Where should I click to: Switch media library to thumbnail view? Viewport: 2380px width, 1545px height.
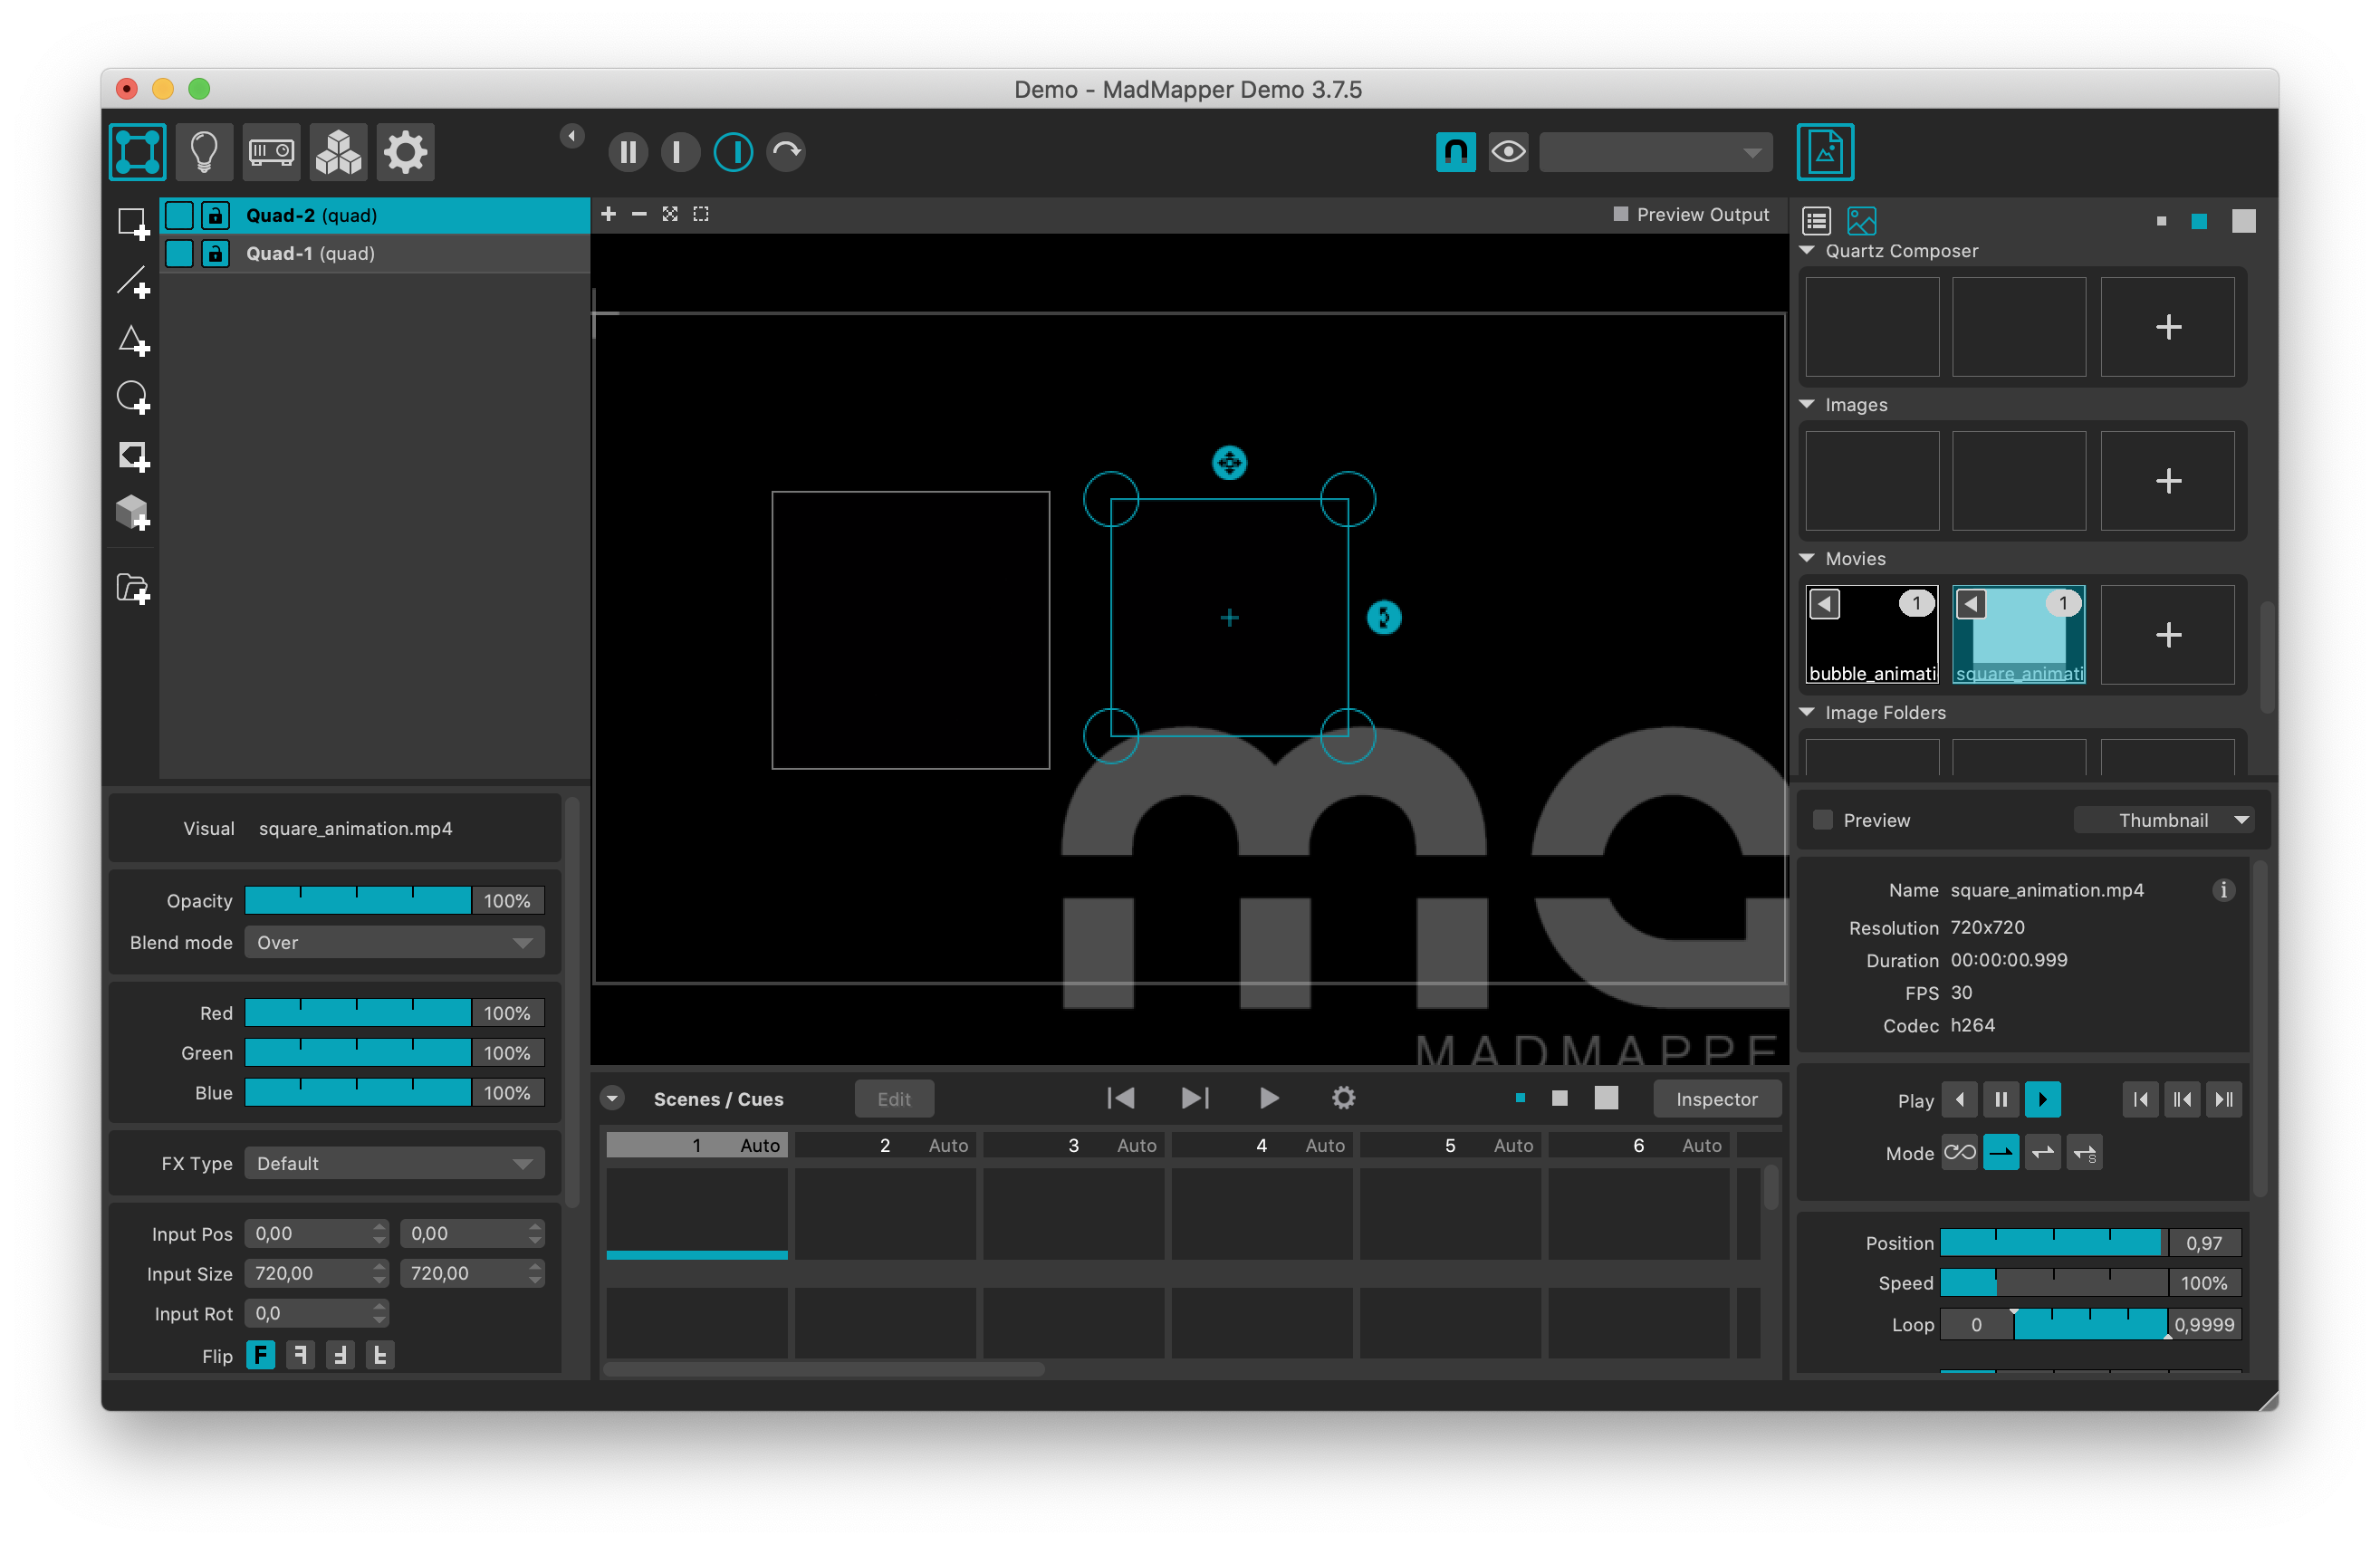pos(1862,220)
